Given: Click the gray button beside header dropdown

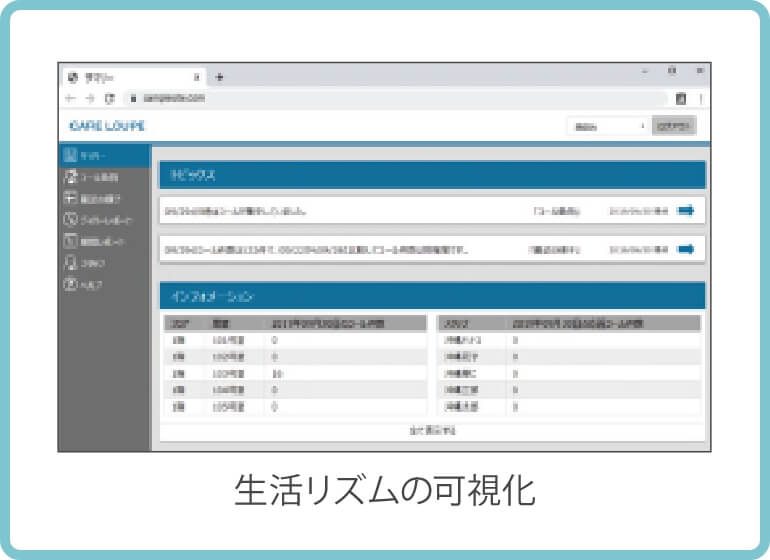Looking at the screenshot, I should (x=674, y=126).
